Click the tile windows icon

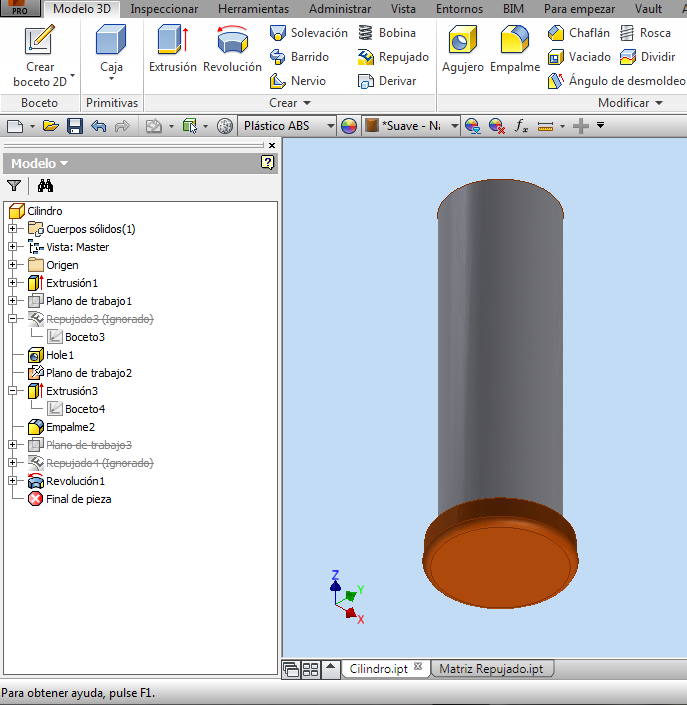point(311,670)
